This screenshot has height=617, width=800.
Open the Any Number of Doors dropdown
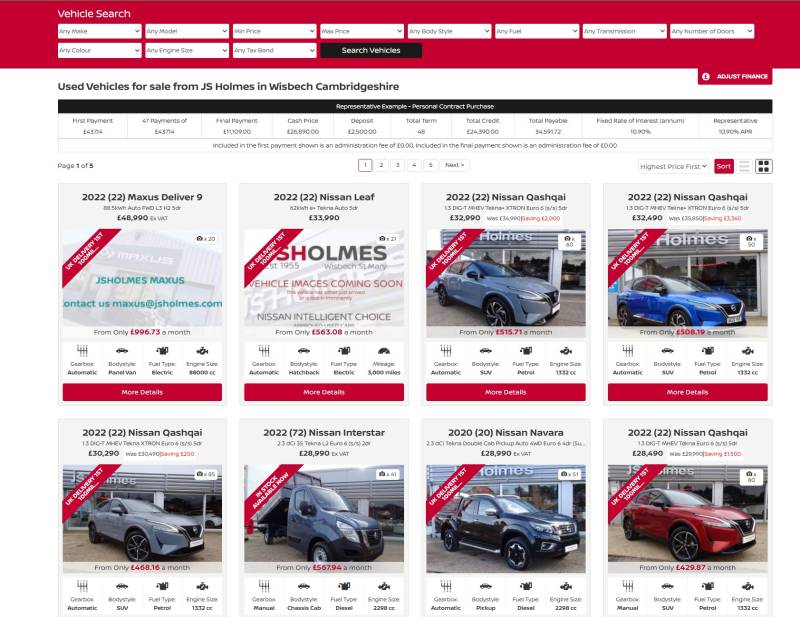[712, 31]
